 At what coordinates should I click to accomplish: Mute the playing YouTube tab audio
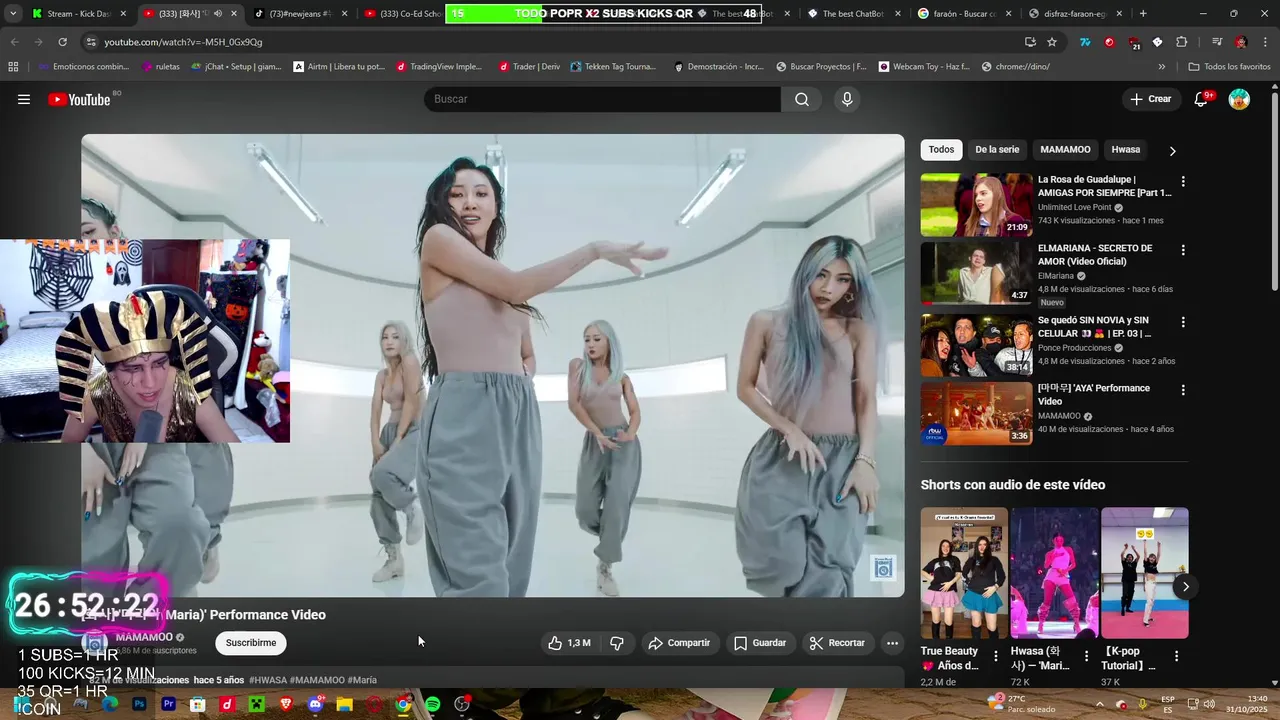pos(217,13)
